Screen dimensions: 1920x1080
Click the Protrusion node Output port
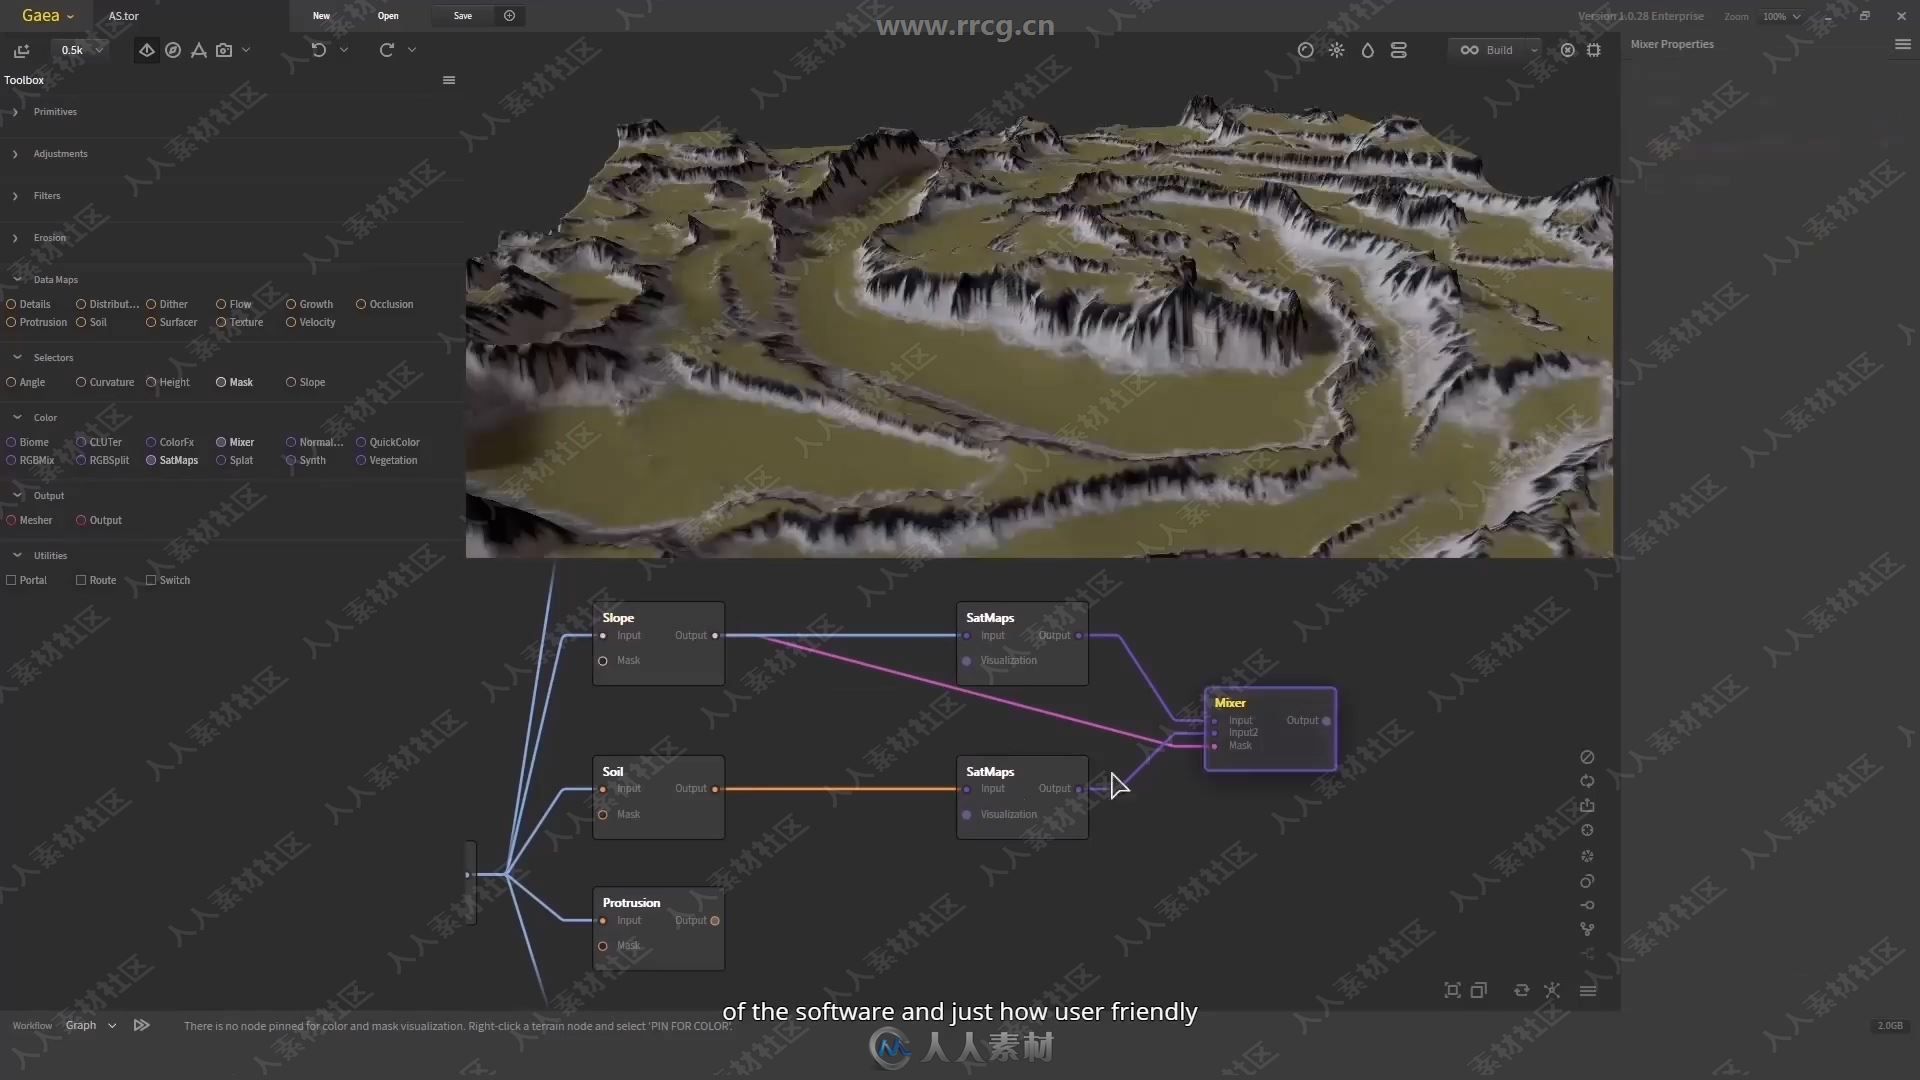click(715, 921)
